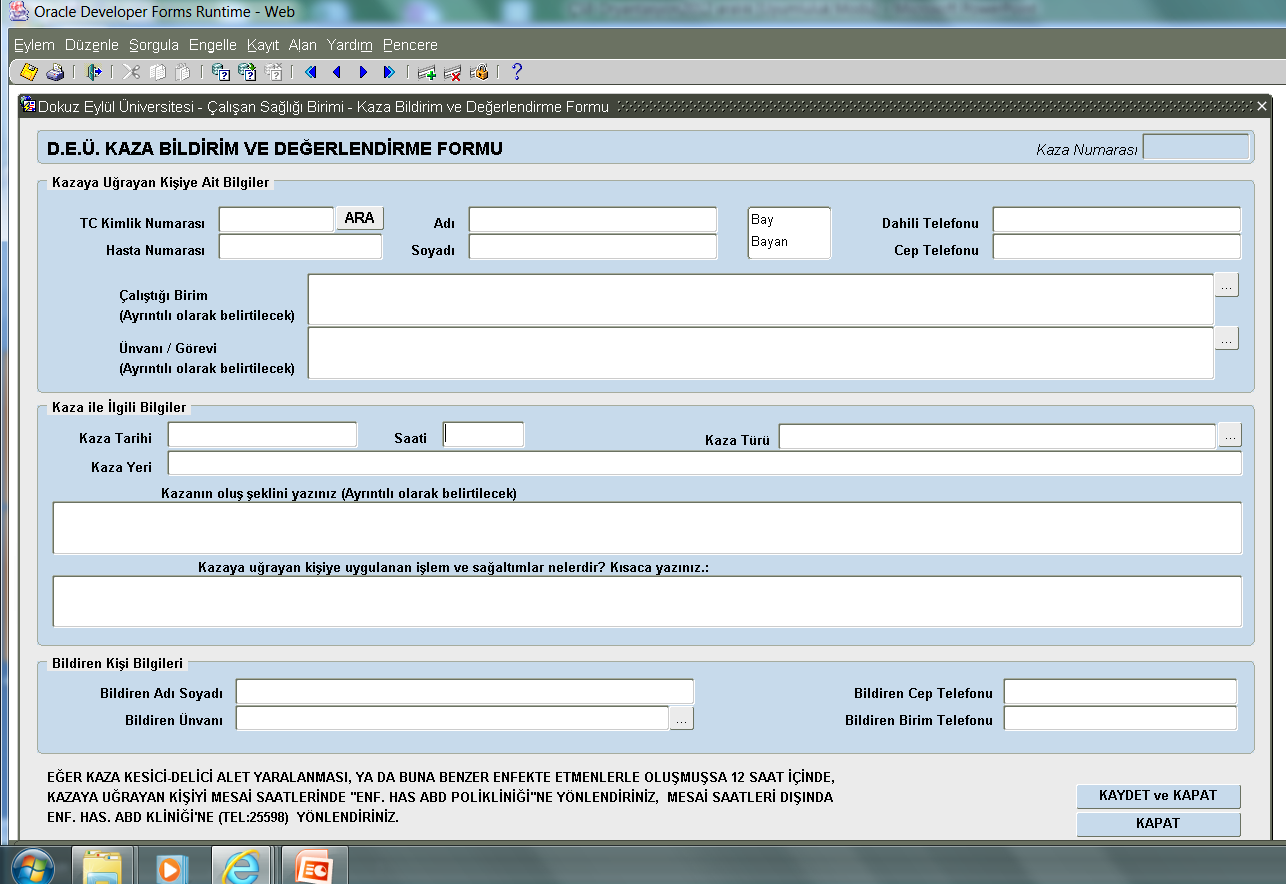This screenshot has height=884, width=1286.
Task: Click the Paste icon in toolbar
Action: click(182, 72)
